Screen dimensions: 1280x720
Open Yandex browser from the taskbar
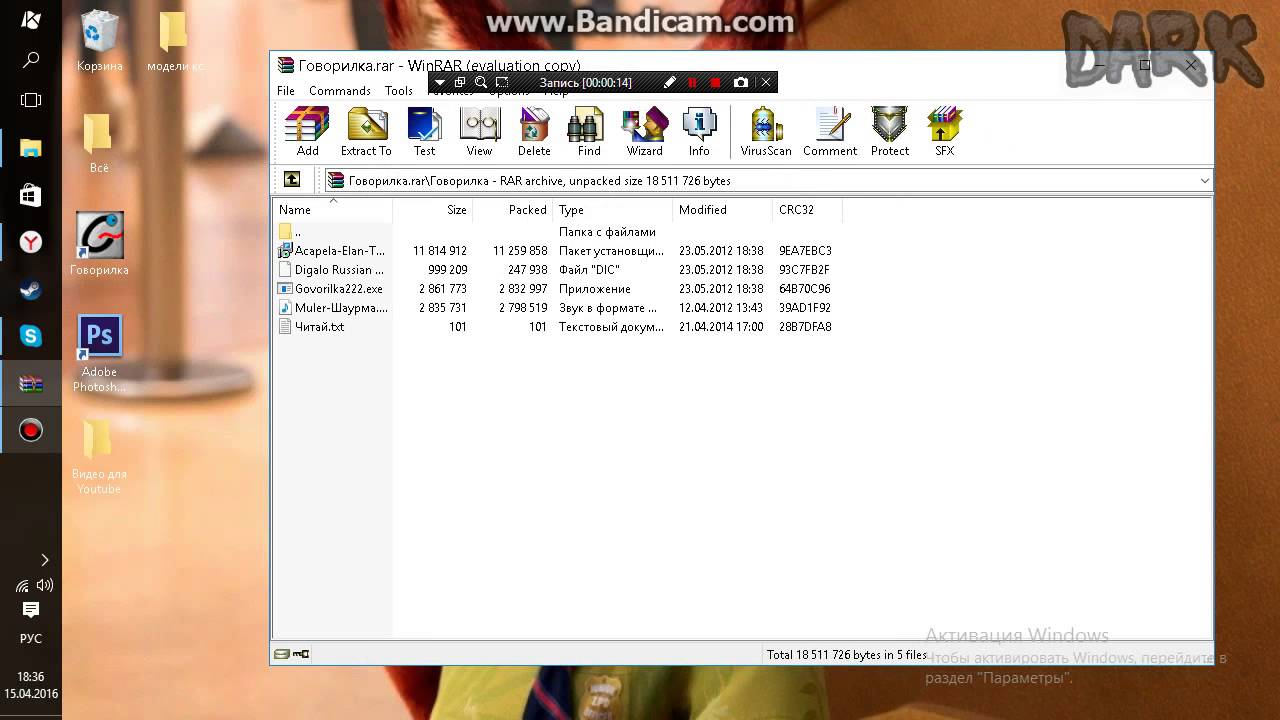tap(31, 242)
